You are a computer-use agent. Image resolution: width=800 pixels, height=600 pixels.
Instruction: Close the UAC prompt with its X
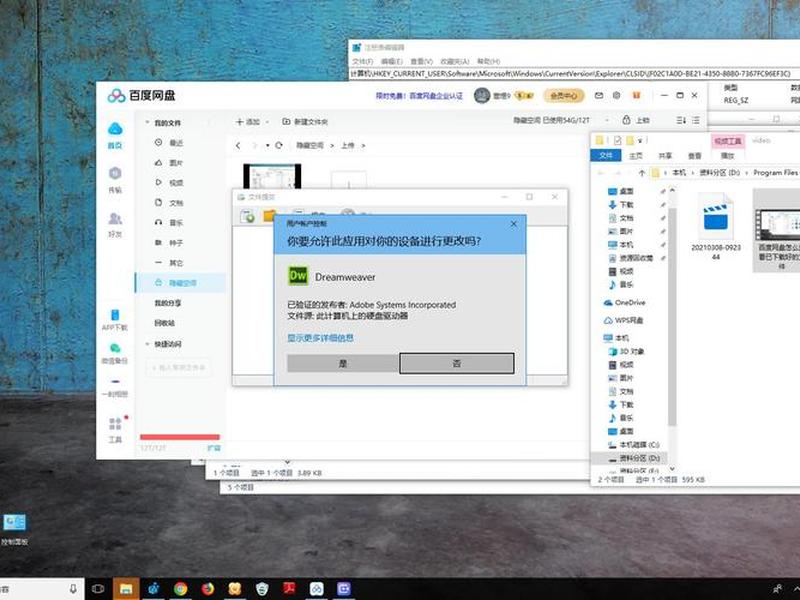[x=514, y=224]
